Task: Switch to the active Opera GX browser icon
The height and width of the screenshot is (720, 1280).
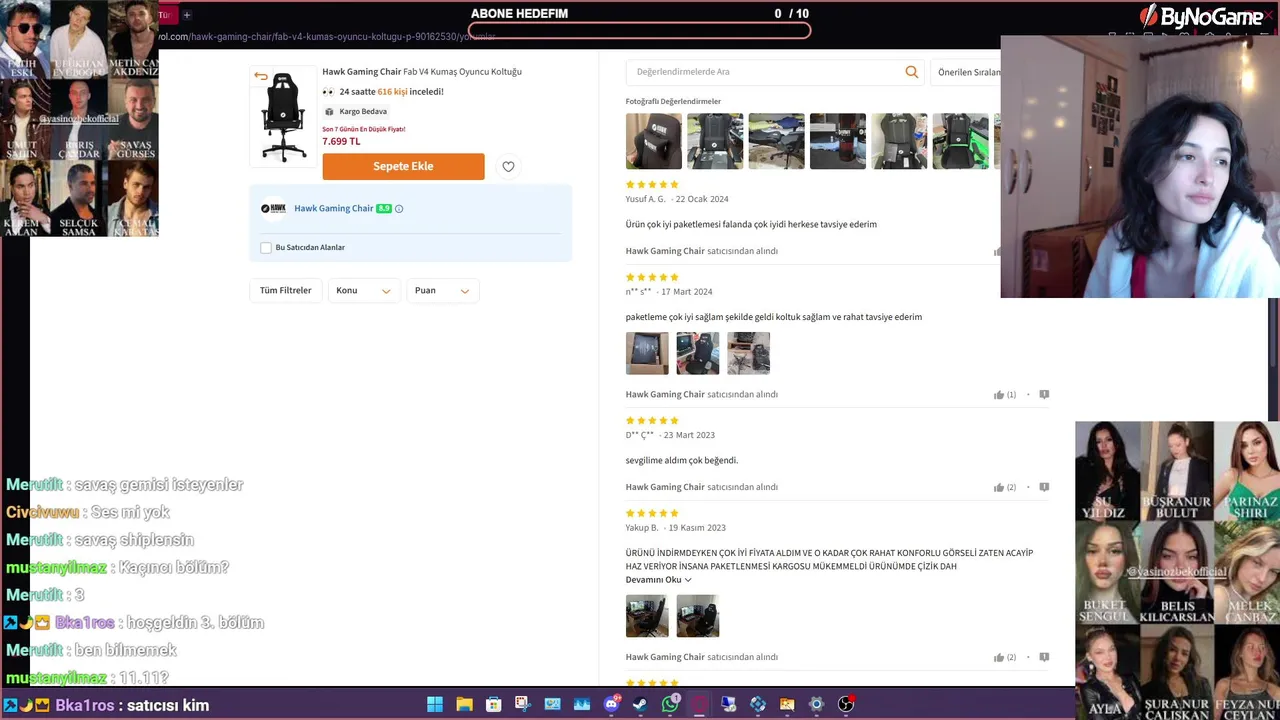Action: tap(699, 704)
